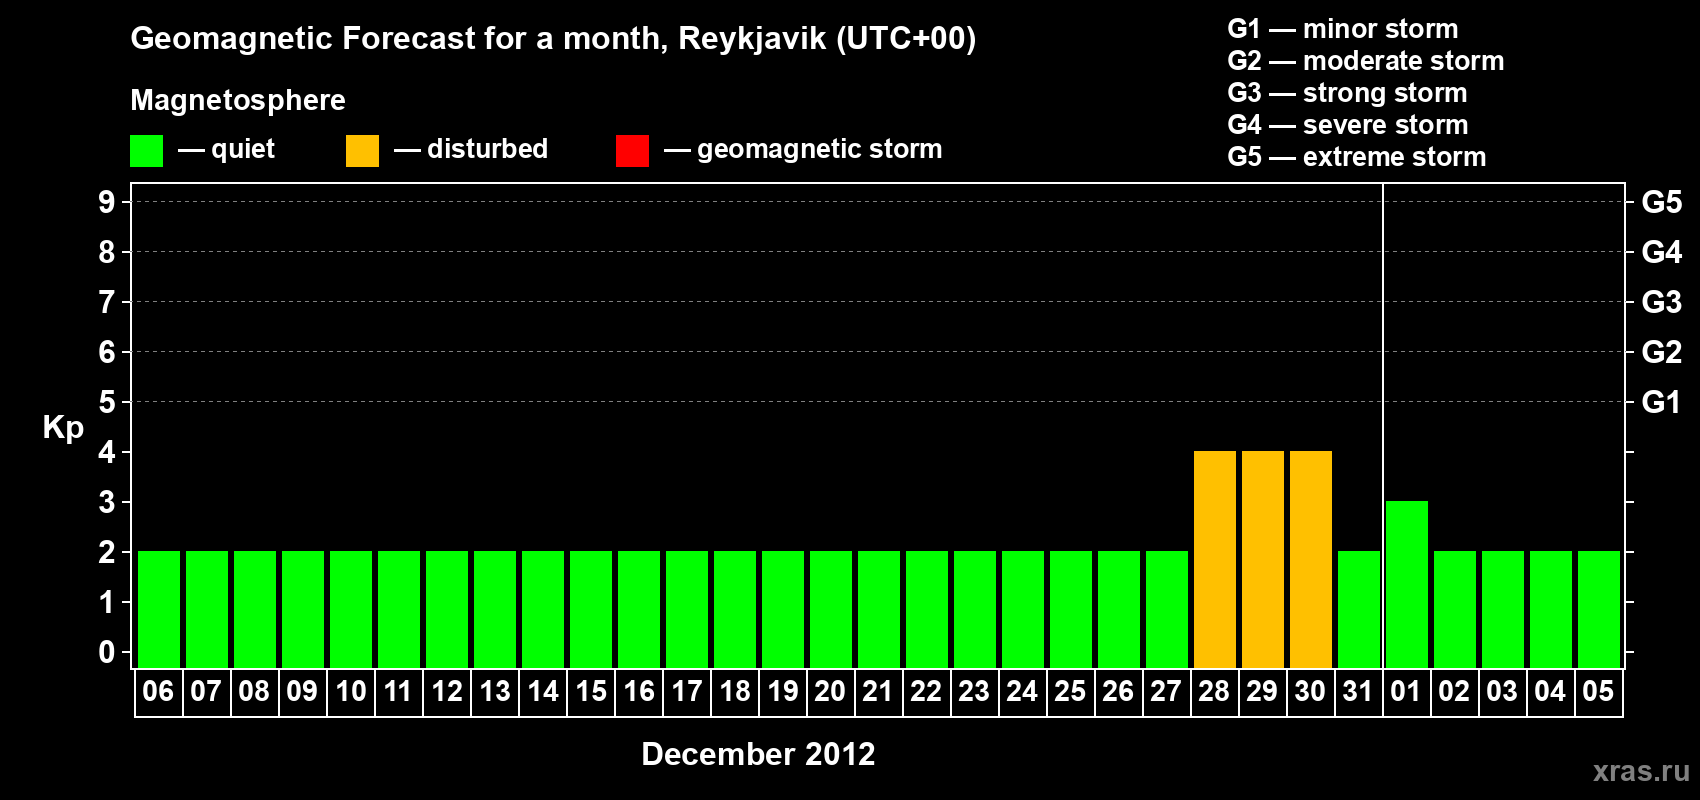1700x800 pixels.
Task: Click the date label 18
Action: (x=734, y=691)
